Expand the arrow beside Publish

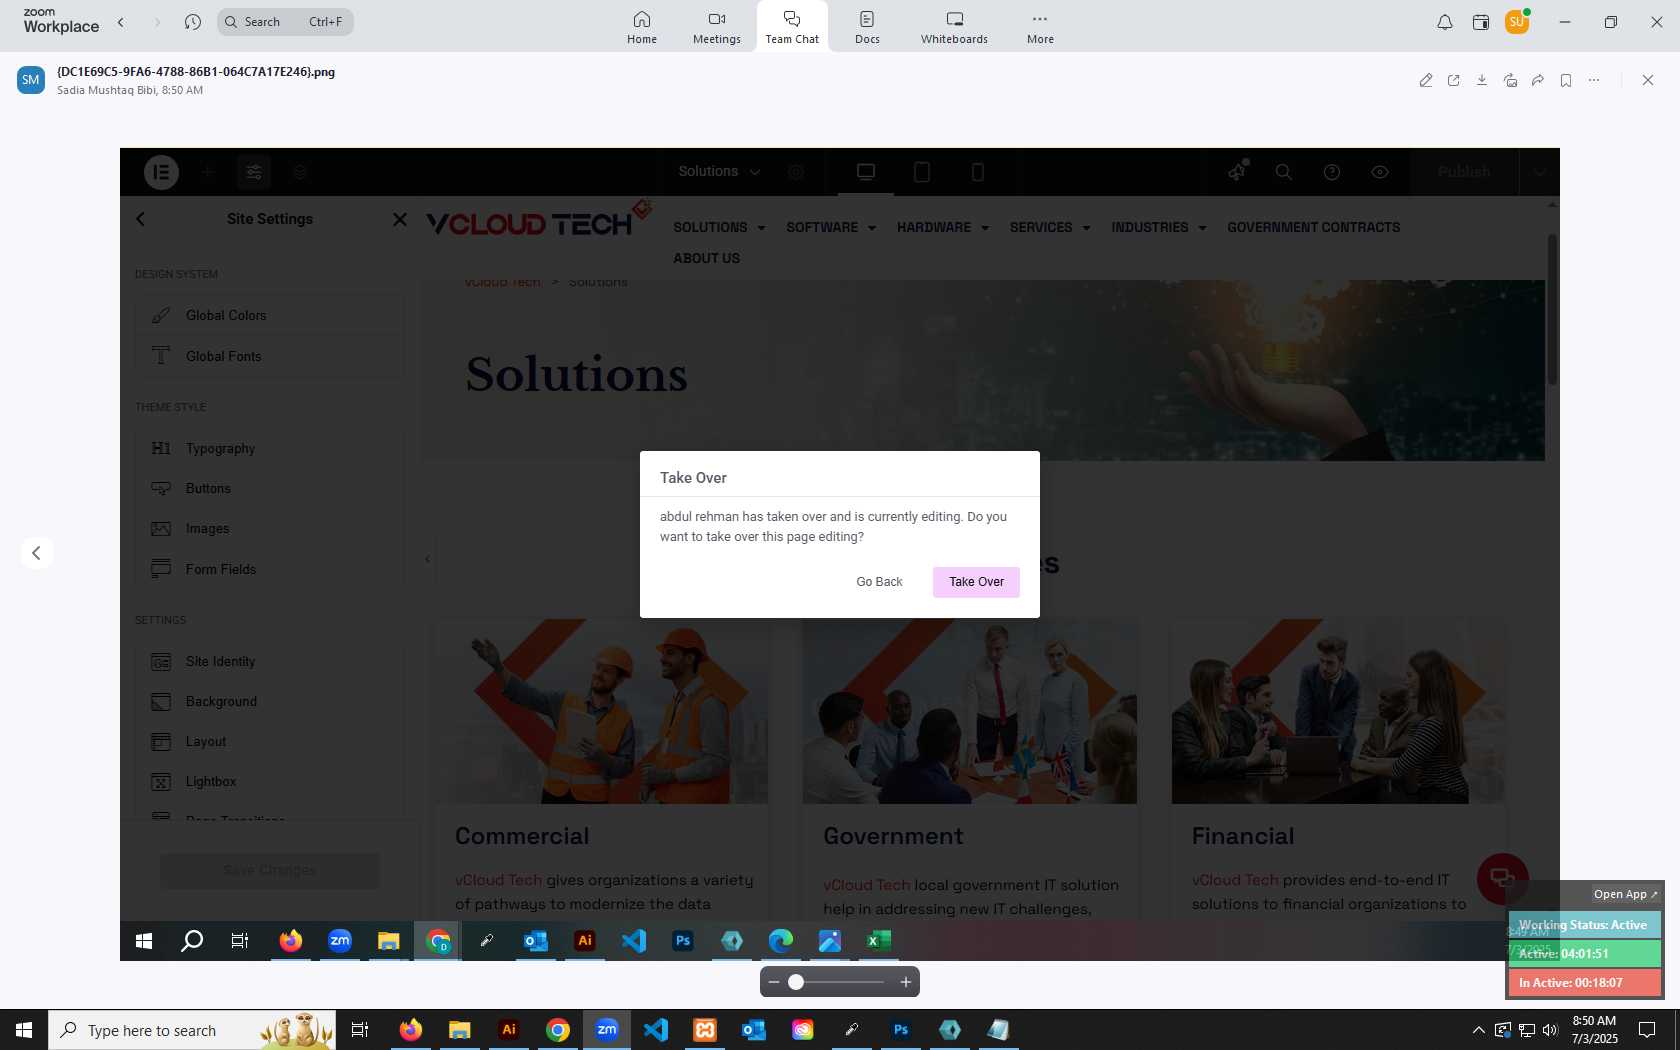(1540, 172)
